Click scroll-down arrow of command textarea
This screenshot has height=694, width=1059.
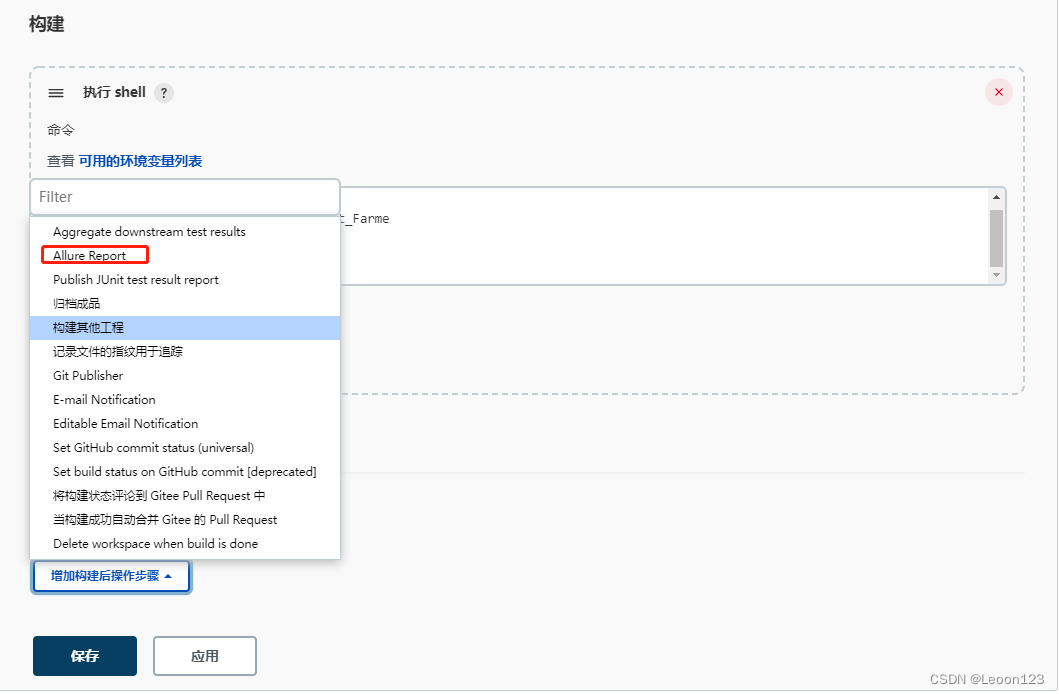point(996,275)
